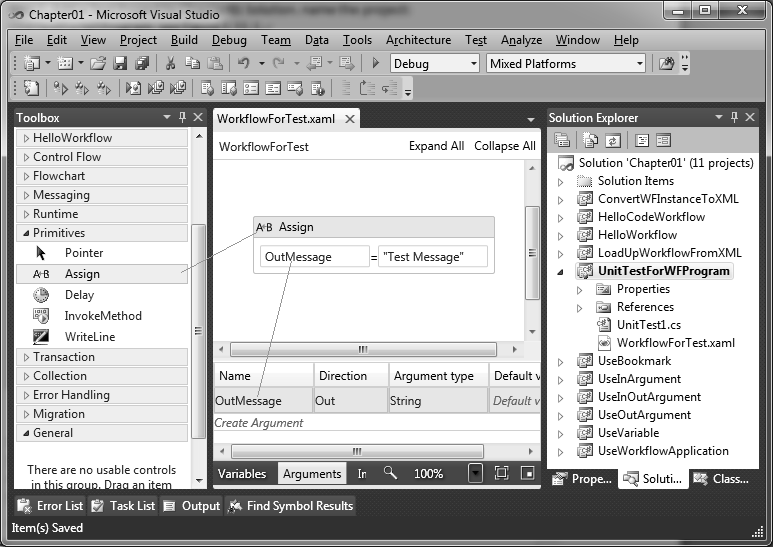Click the Navigate Forward toolbar icon
This screenshot has height=547, width=773.
tap(347, 63)
